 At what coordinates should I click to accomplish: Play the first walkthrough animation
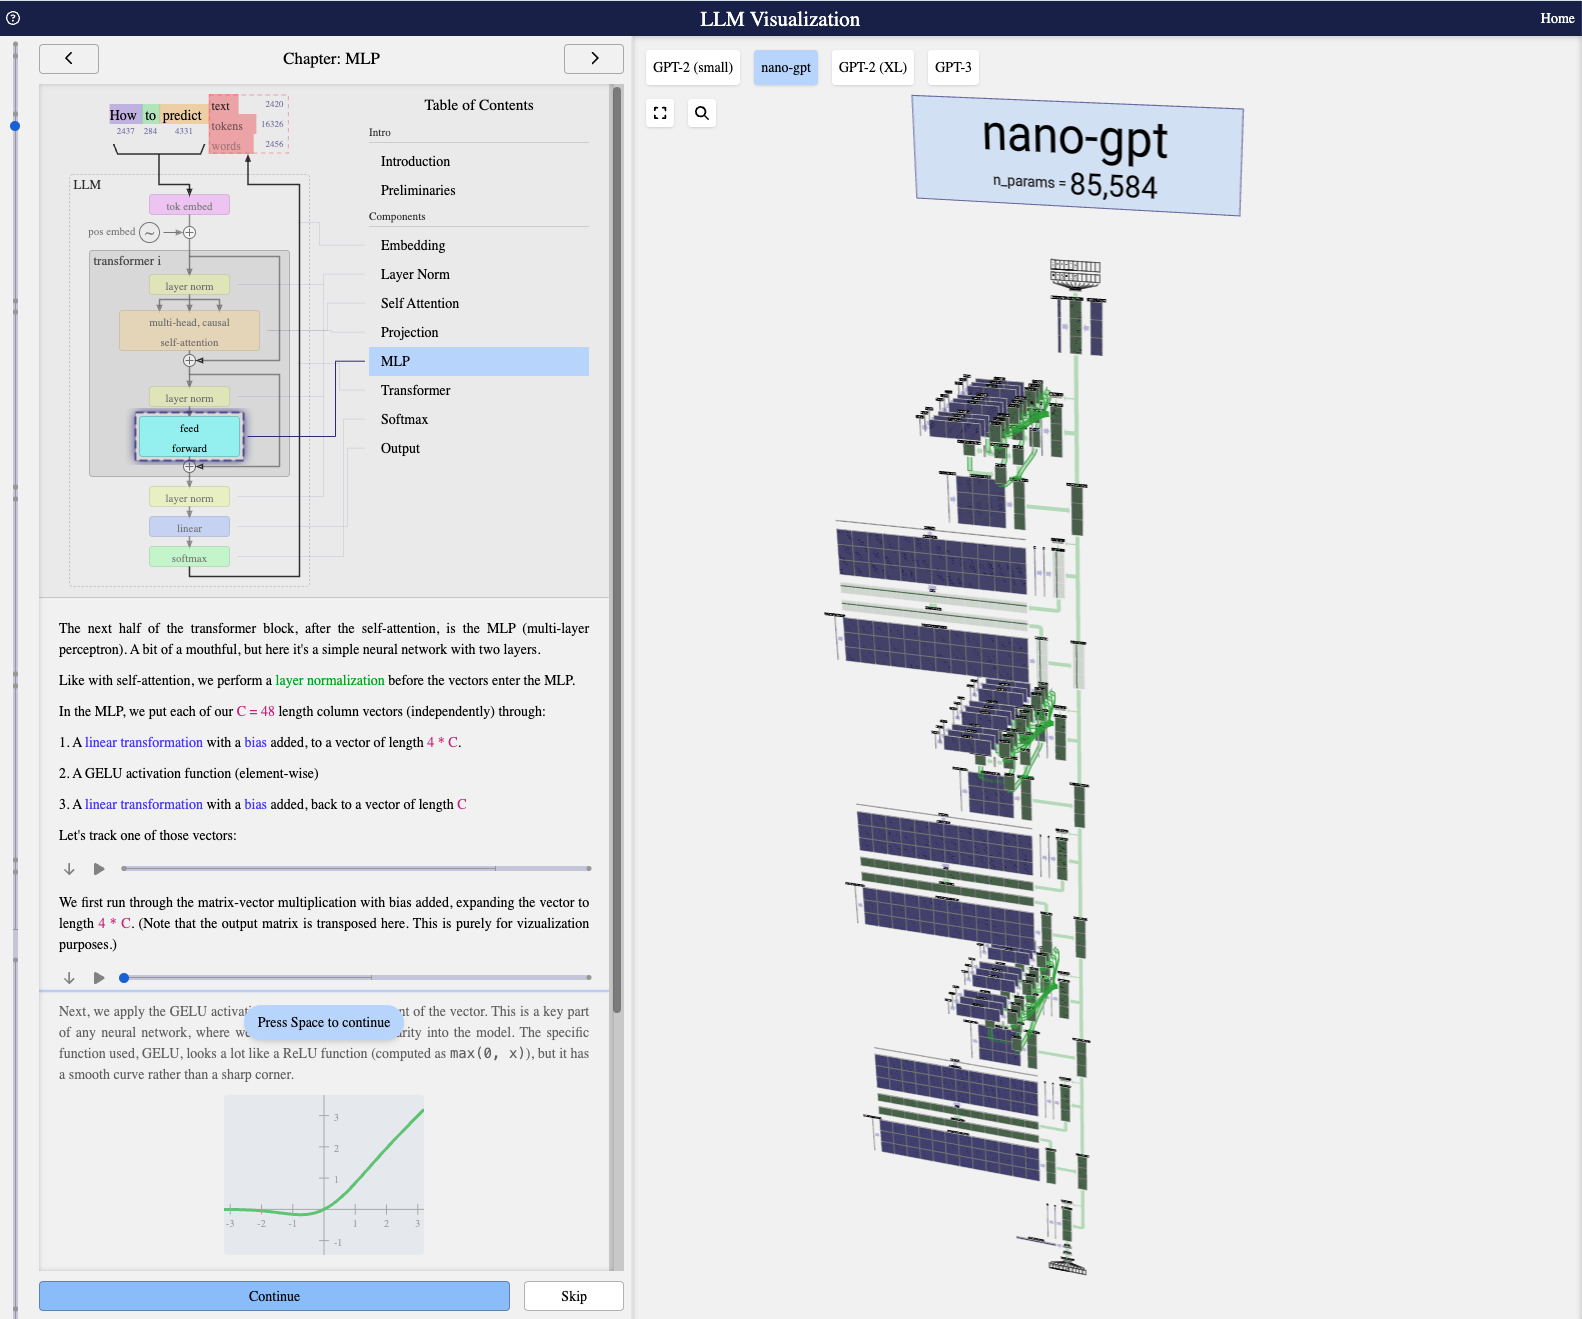tap(99, 869)
